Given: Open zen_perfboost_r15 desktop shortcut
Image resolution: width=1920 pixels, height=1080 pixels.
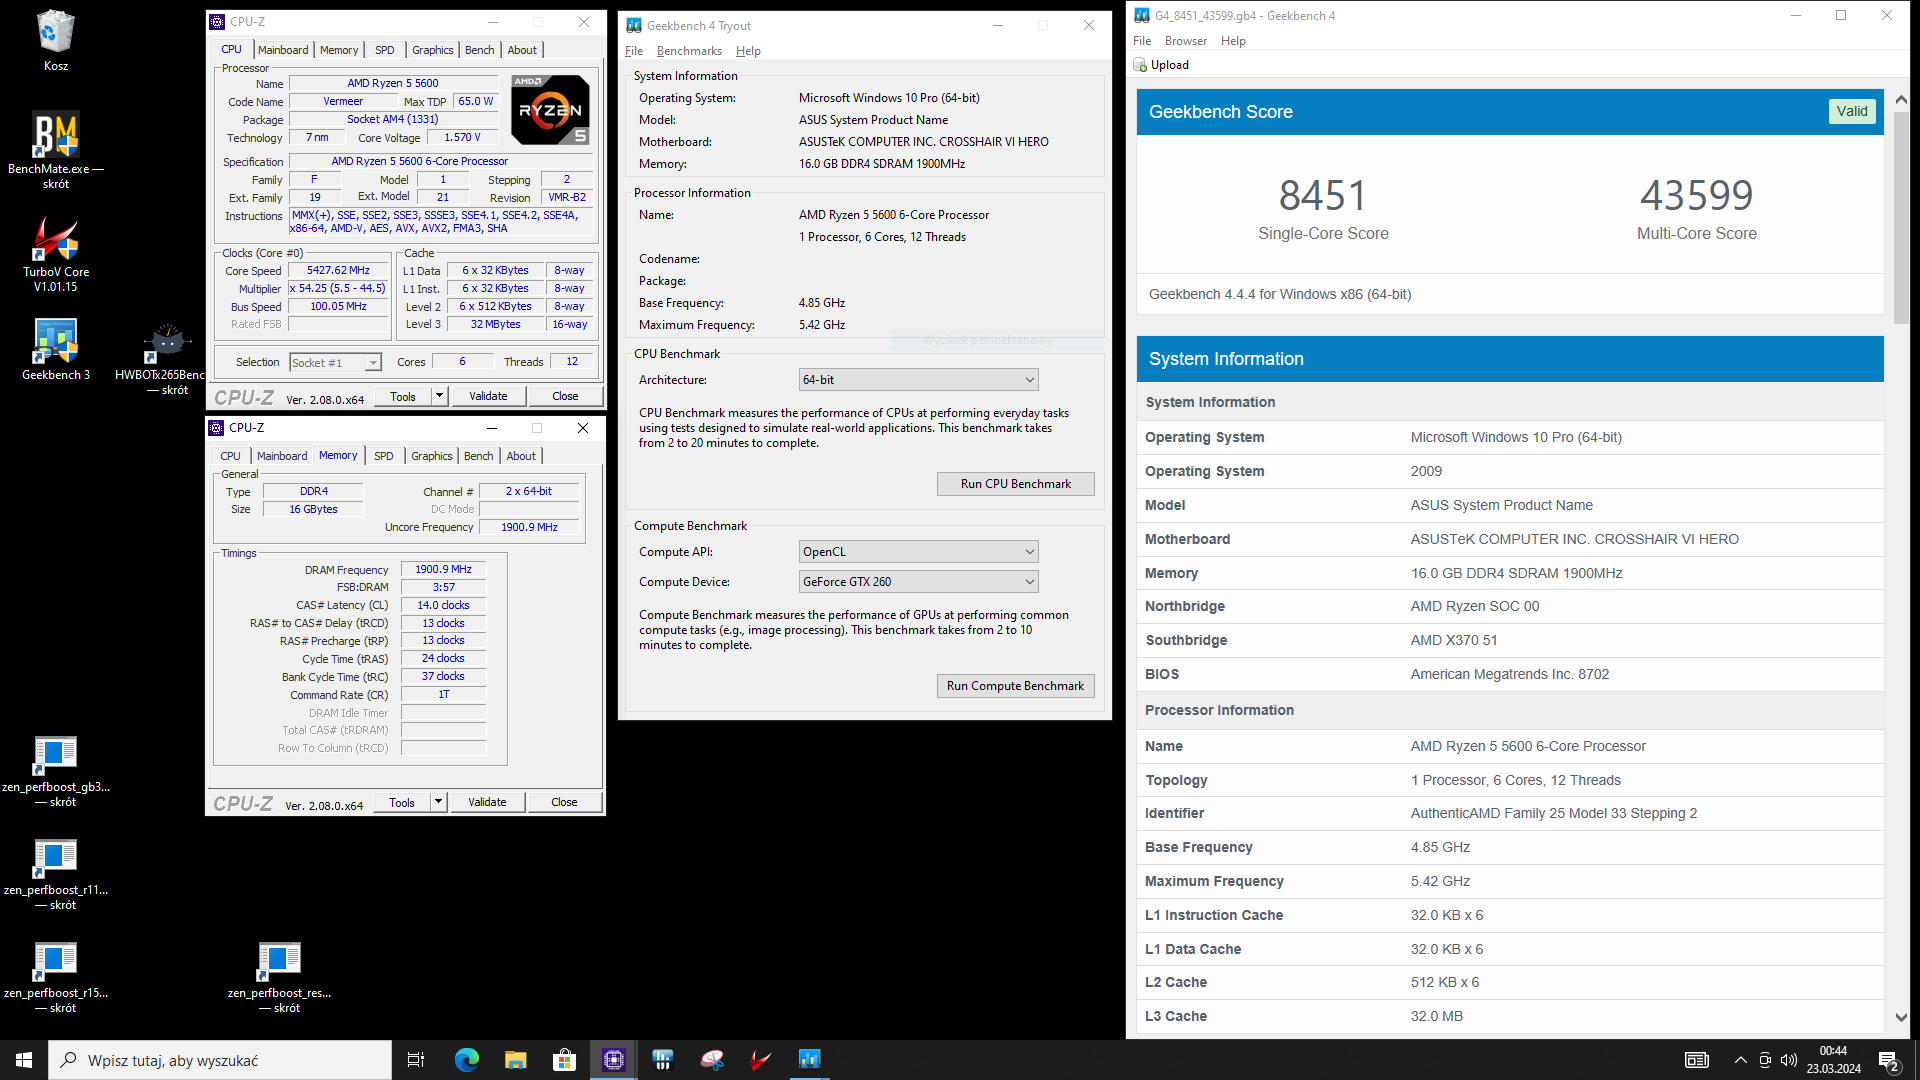Looking at the screenshot, I should click(56, 978).
